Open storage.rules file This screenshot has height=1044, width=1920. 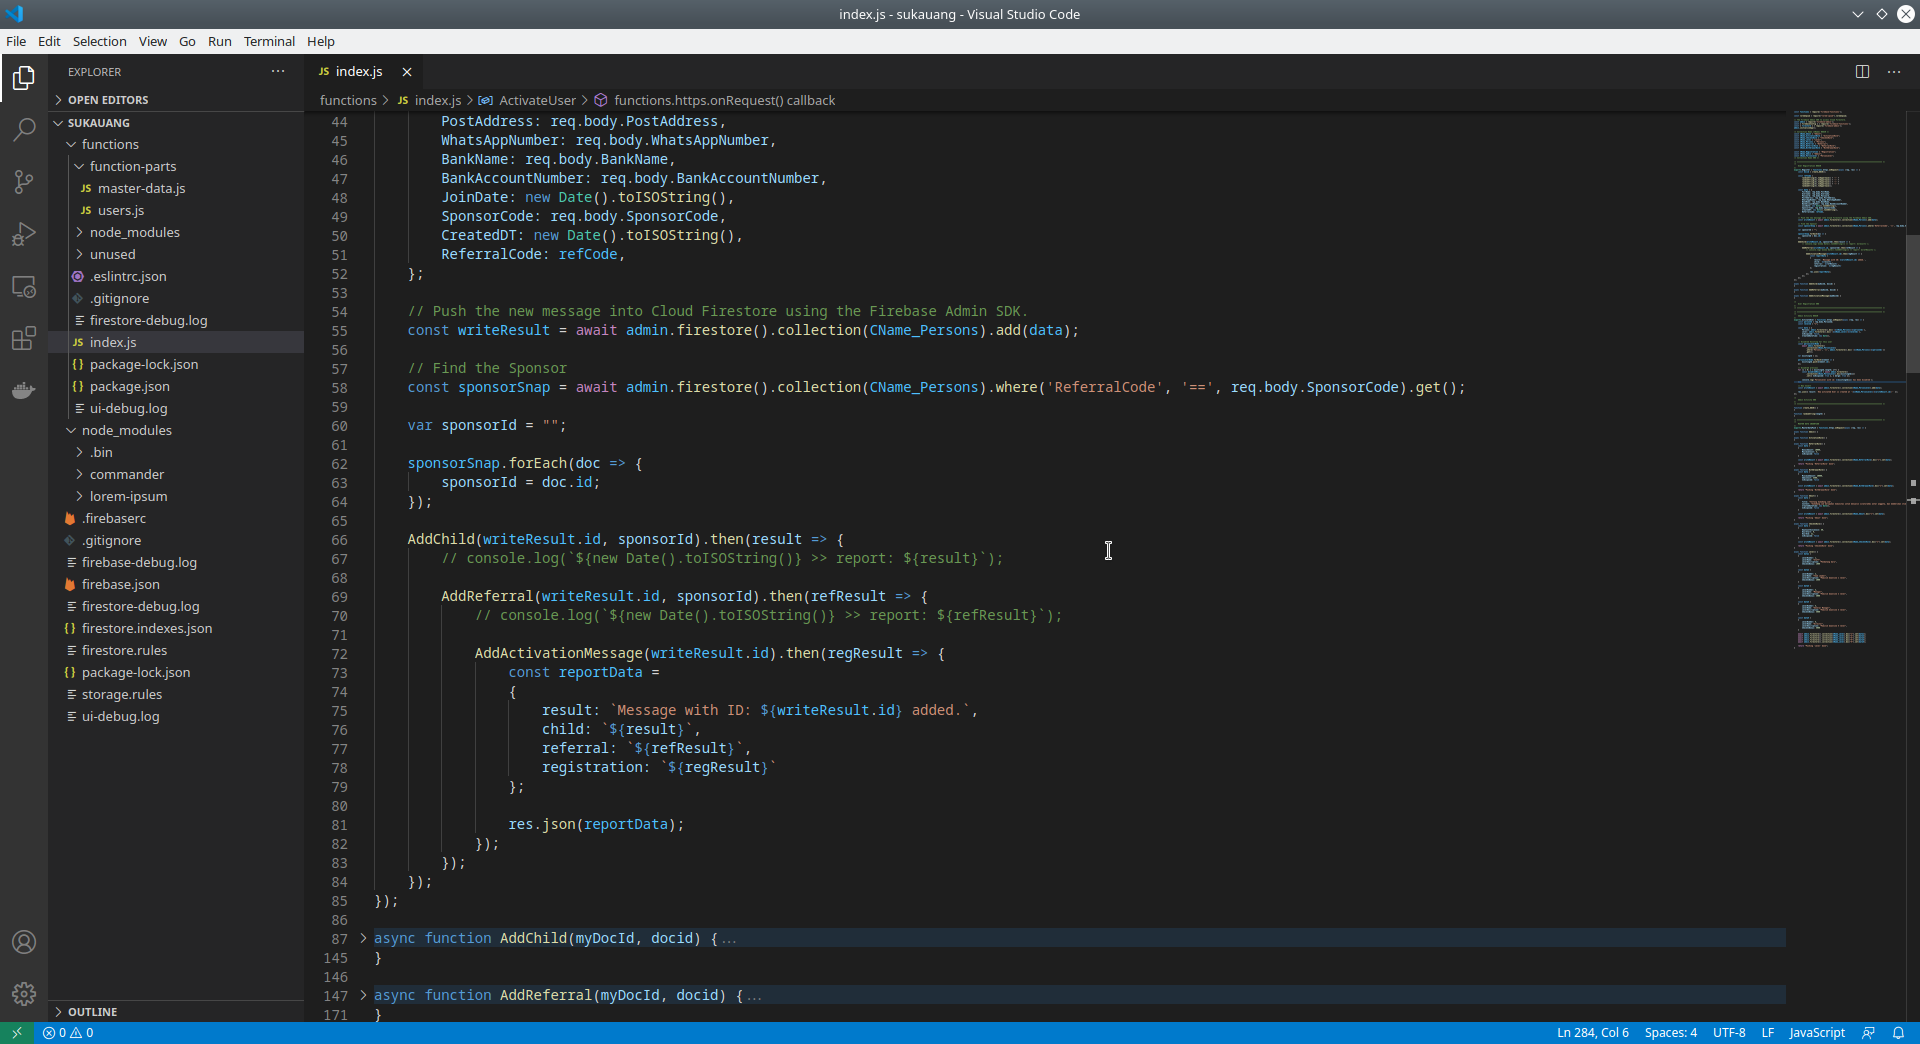click(176, 695)
